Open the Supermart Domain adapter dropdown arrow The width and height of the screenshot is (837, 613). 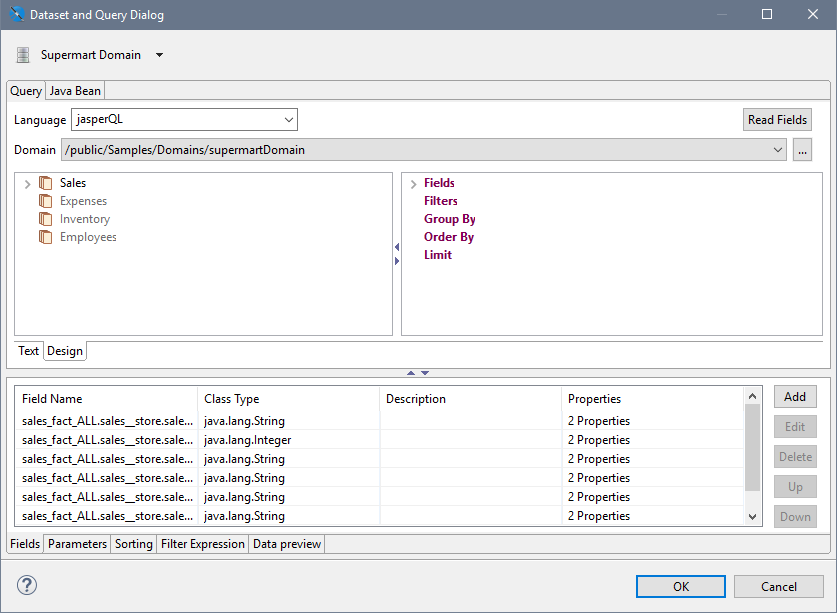click(x=159, y=55)
